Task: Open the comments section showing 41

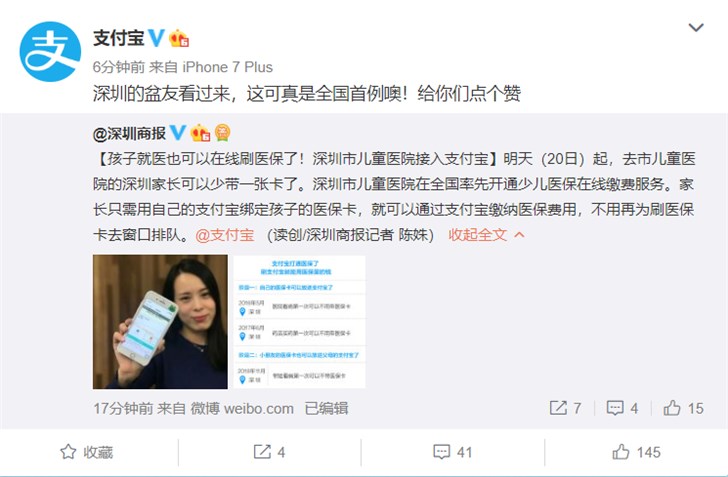Action: click(x=453, y=452)
